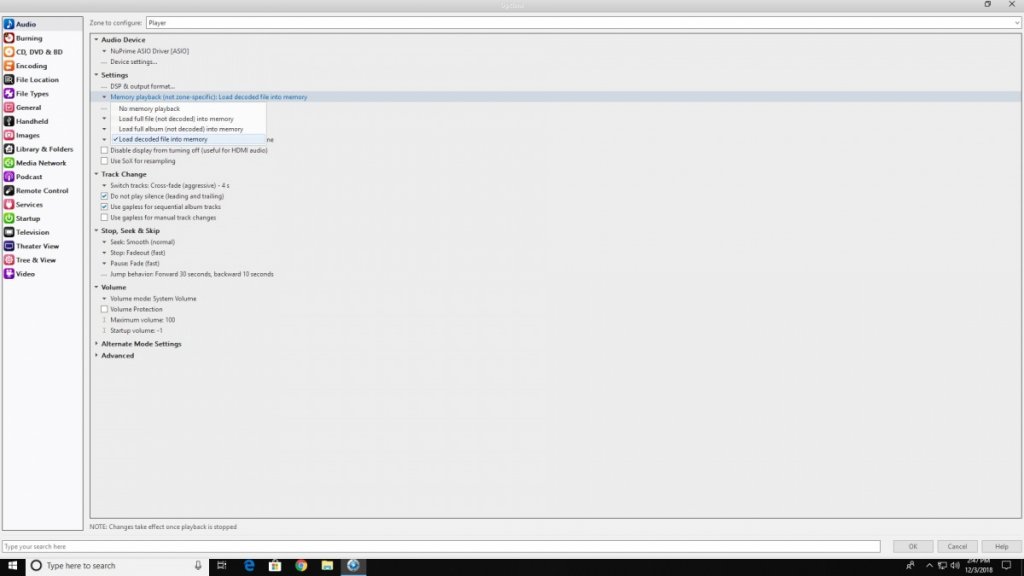Collapse the Audio Device section
This screenshot has height=576, width=1024.
coord(96,40)
